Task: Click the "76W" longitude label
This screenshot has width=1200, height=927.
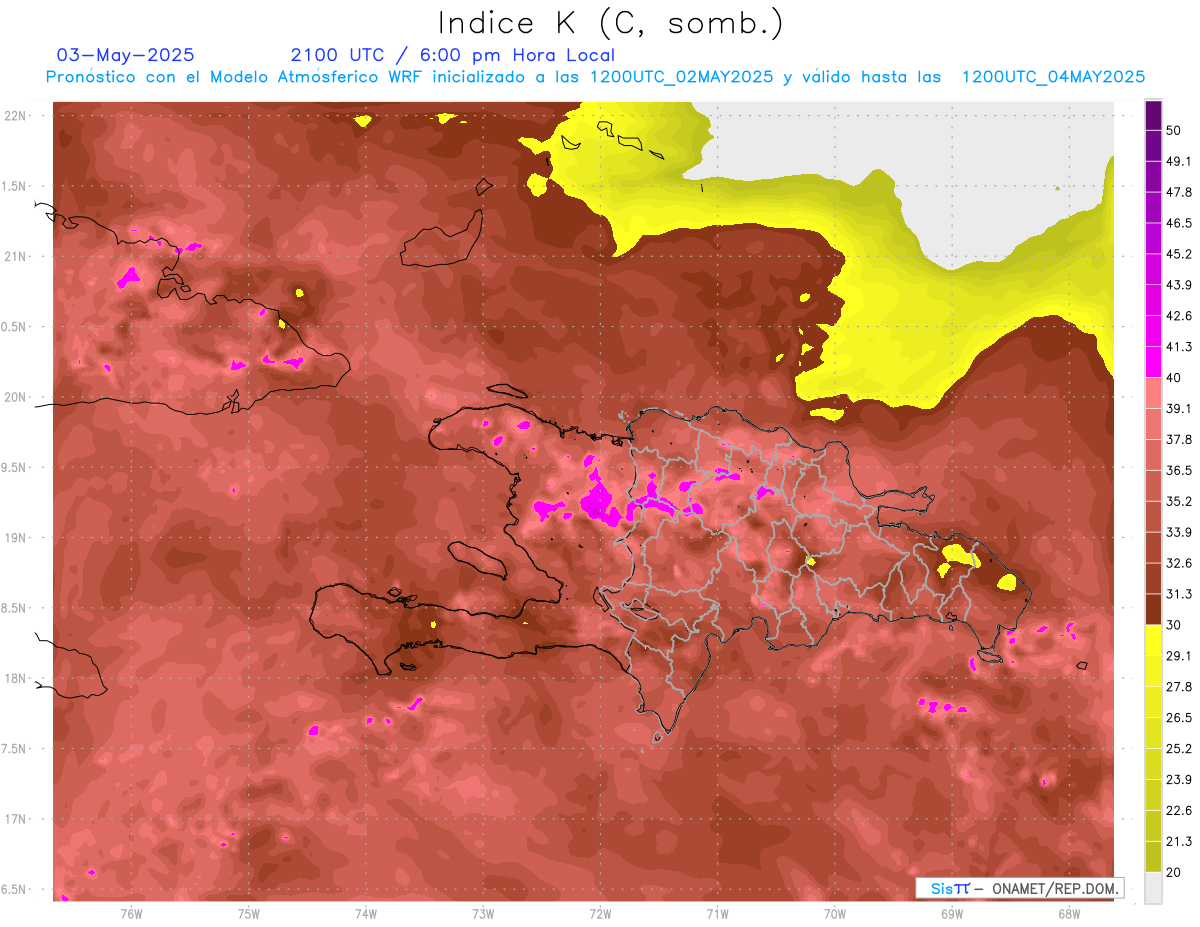Action: click(x=131, y=912)
